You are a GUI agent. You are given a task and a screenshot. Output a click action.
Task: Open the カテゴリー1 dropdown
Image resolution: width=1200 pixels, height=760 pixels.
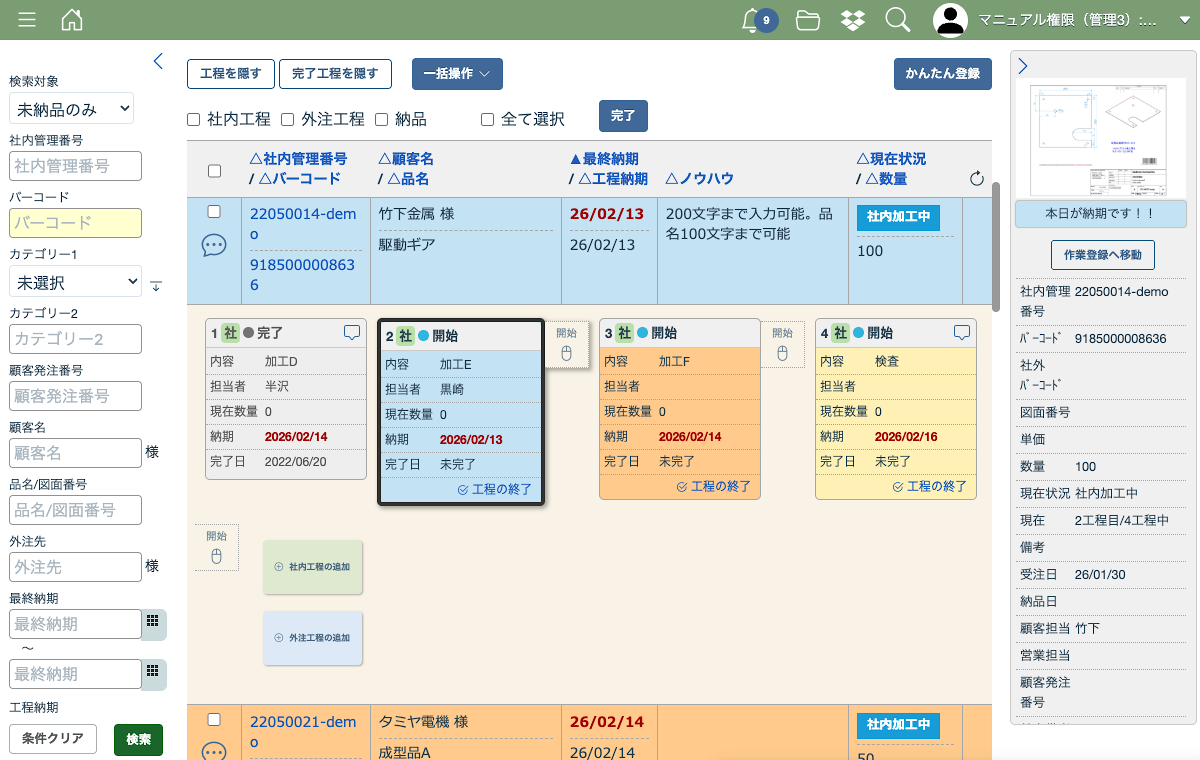coord(75,282)
